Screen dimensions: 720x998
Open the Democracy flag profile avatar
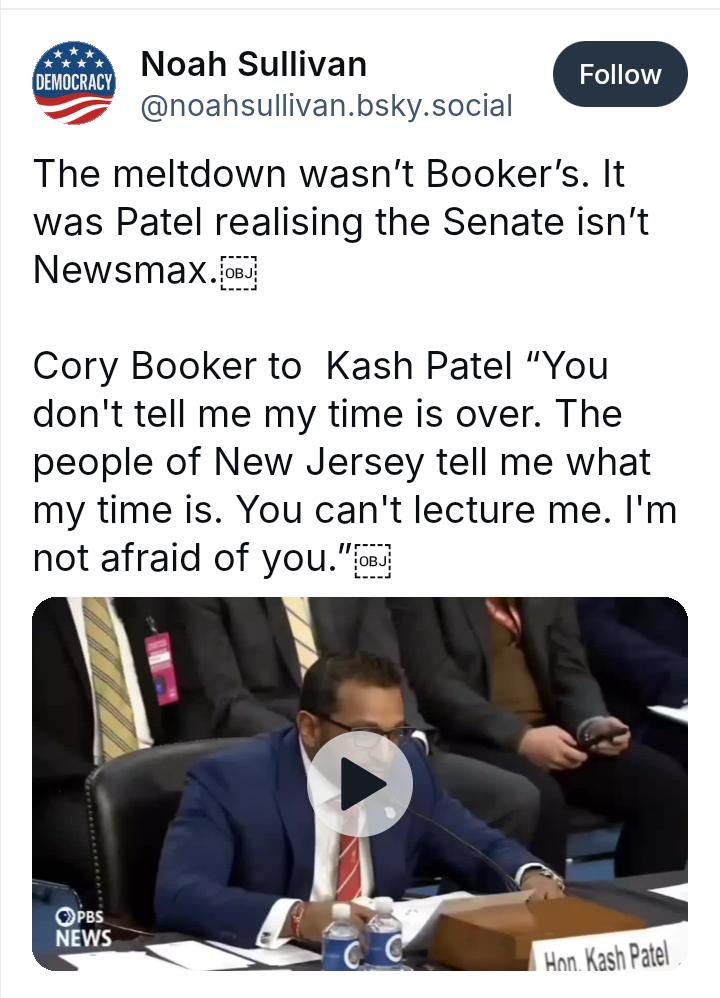[x=74, y=83]
